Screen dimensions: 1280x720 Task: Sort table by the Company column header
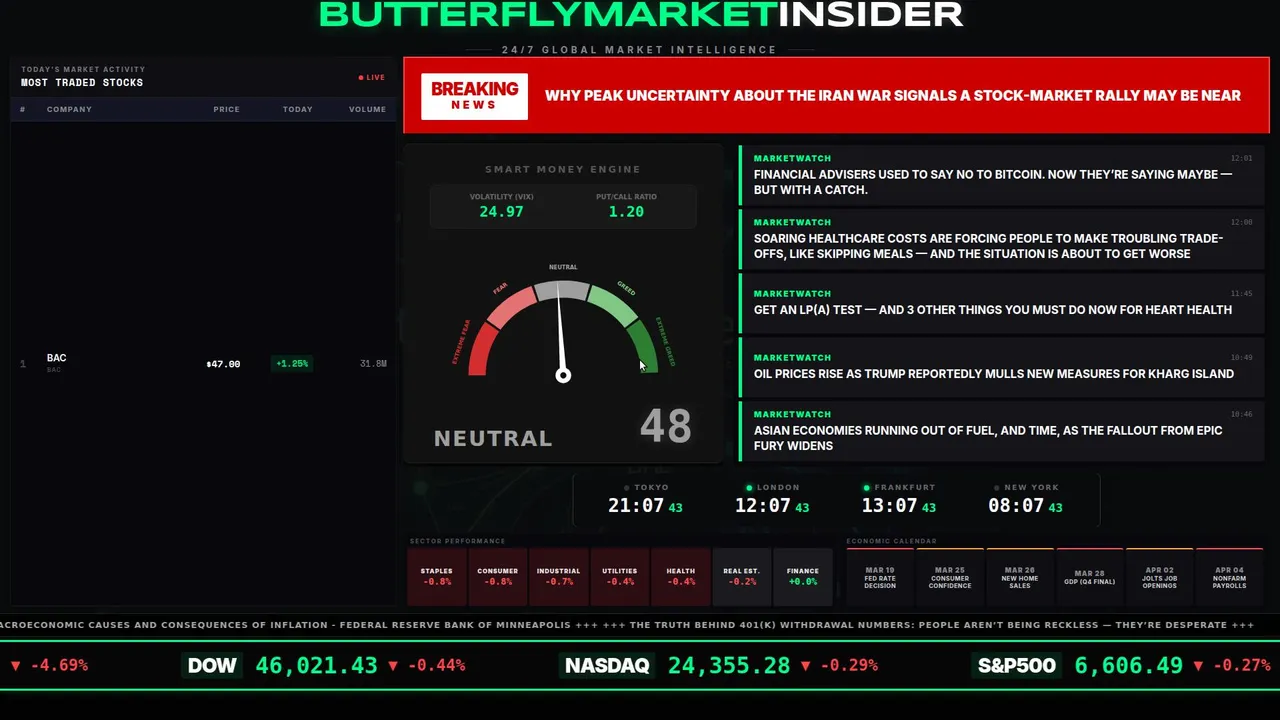pos(69,109)
